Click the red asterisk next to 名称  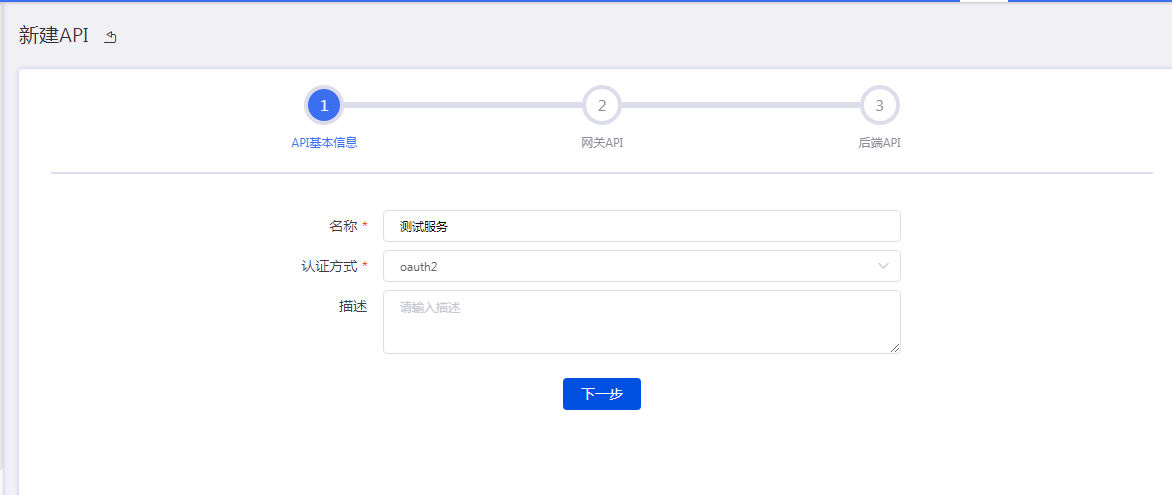point(365,227)
